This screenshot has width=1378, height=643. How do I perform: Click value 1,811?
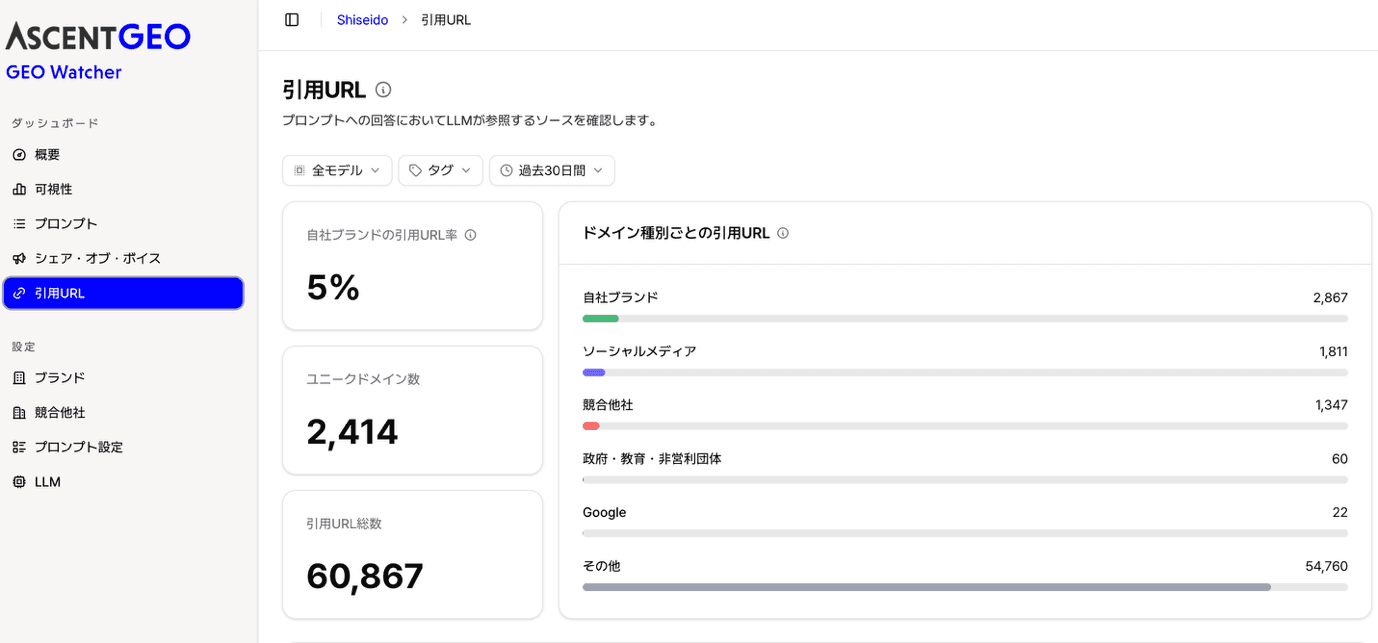(1333, 352)
